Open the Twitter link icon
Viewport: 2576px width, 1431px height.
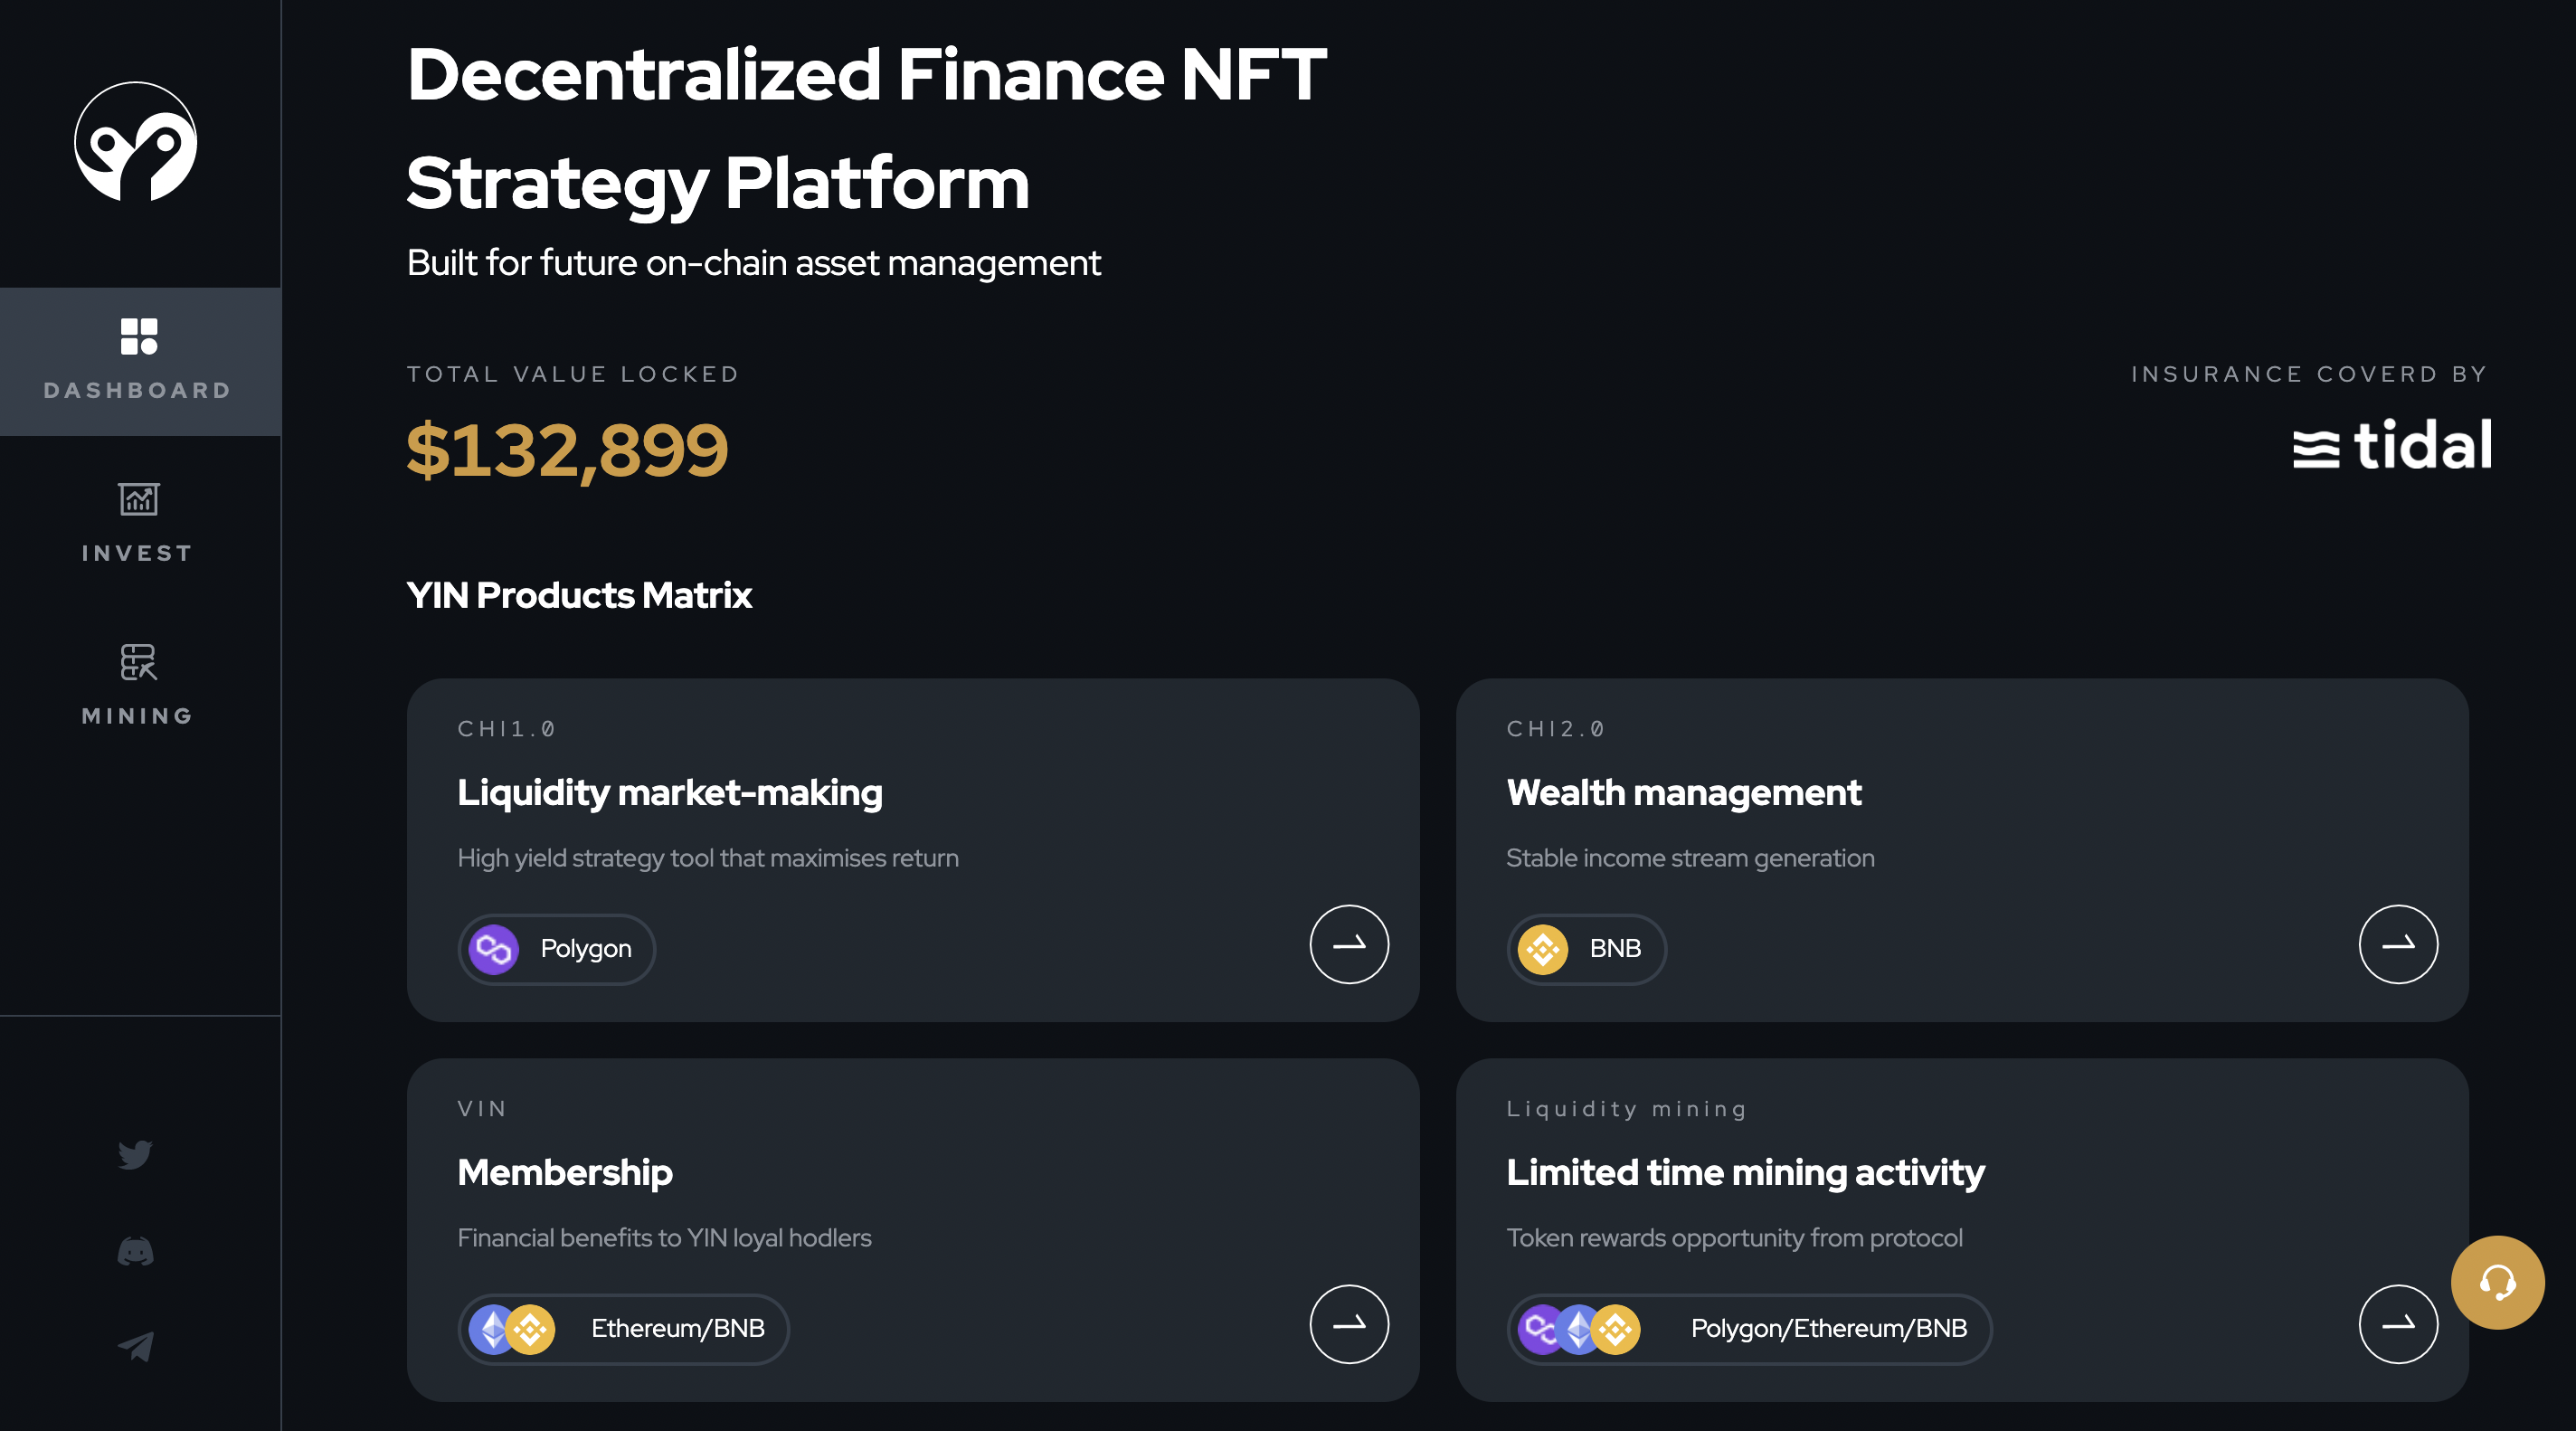click(x=135, y=1154)
